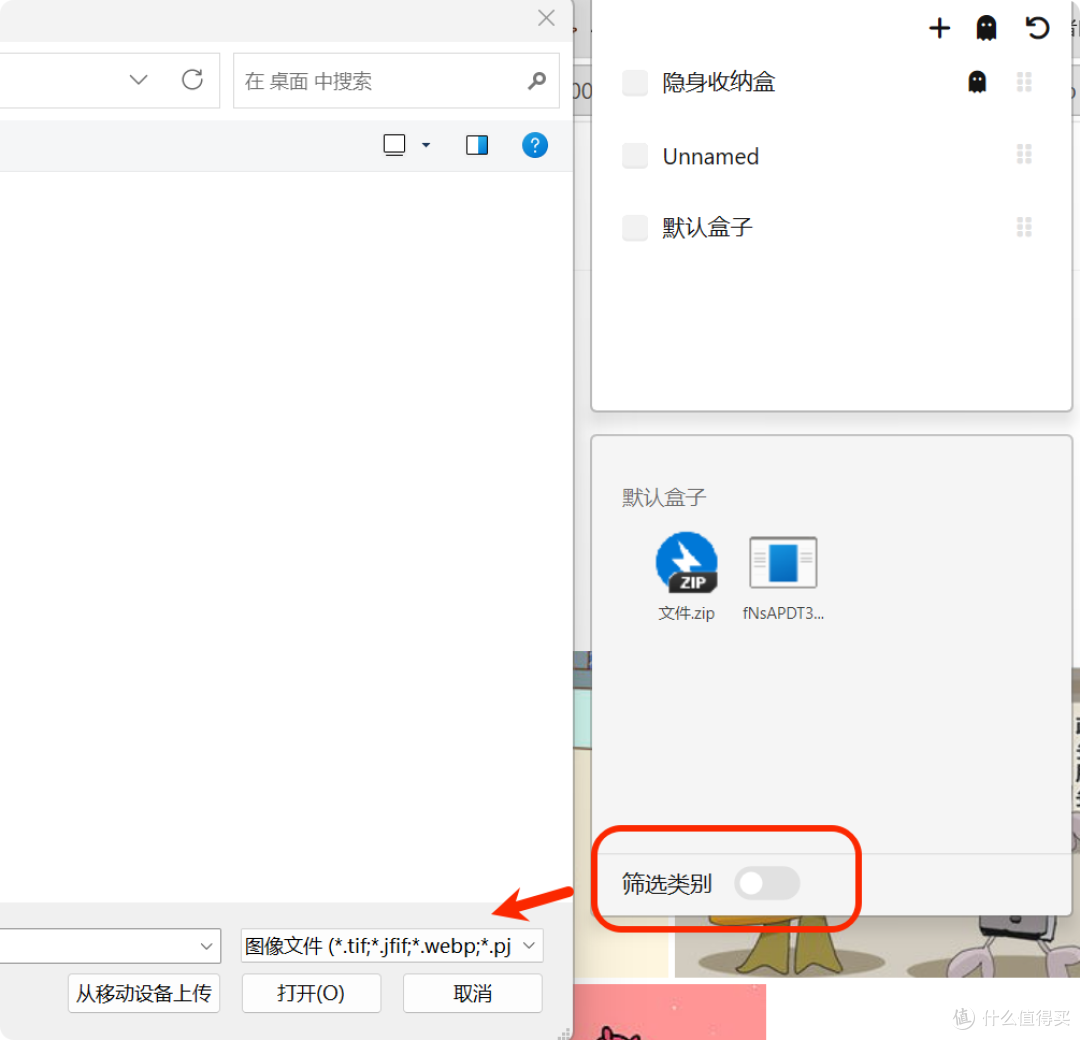This screenshot has height=1040, width=1080.
Task: Click the 默认盒子 heading in lower panel
Action: pyautogui.click(x=664, y=497)
